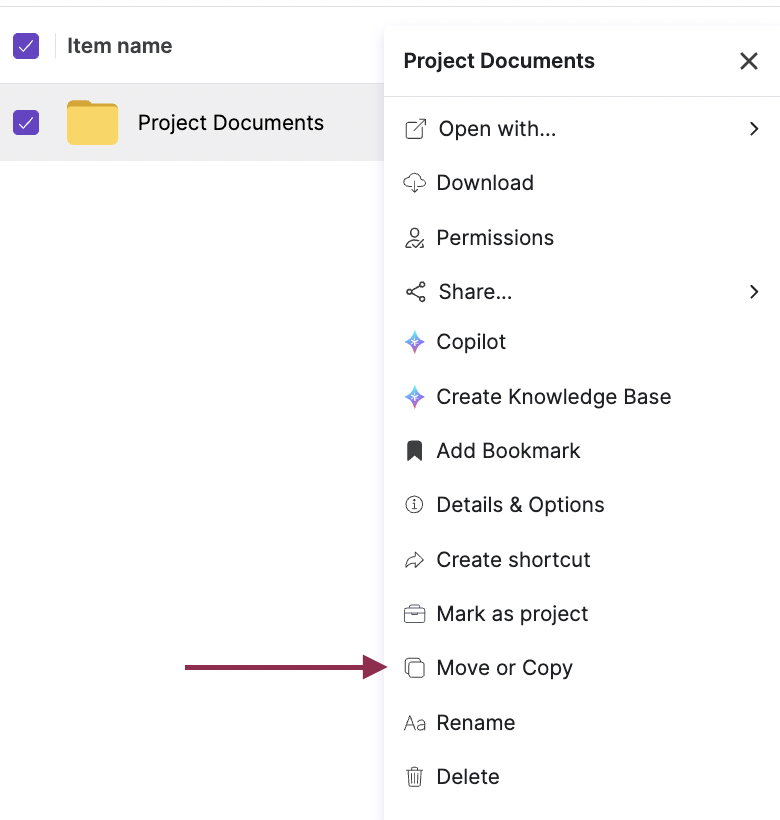Sort by the Item name column header
Viewport: 780px width, 820px height.
[x=119, y=46]
